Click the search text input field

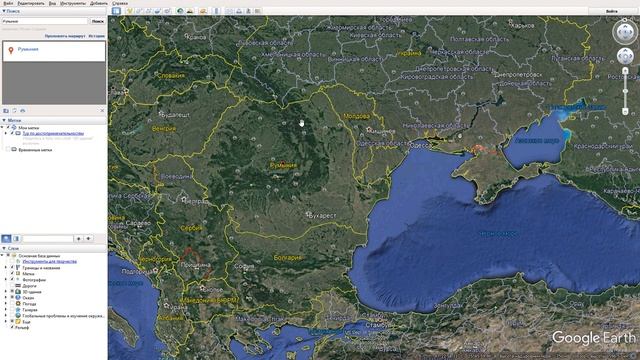tap(45, 21)
